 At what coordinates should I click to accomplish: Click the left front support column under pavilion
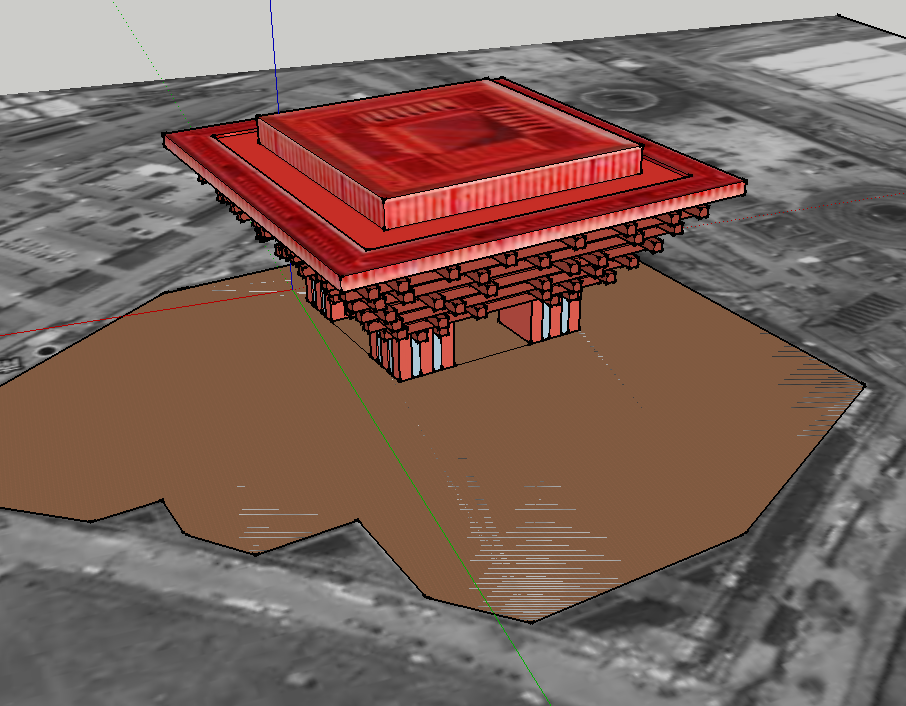413,352
